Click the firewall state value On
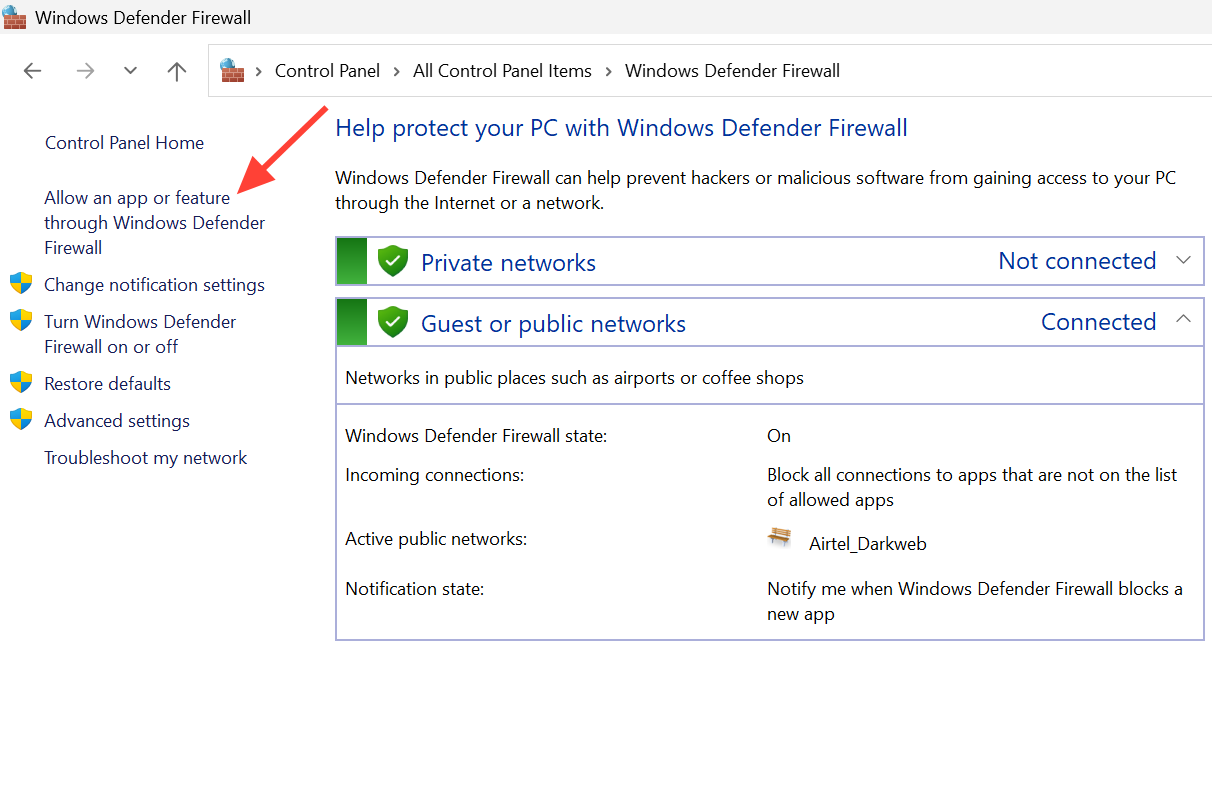This screenshot has width=1212, height=790. coord(779,436)
